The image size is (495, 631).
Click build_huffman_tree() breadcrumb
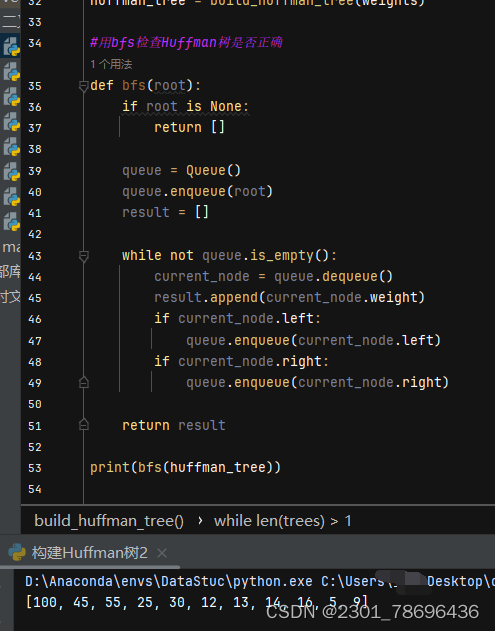[x=109, y=521]
